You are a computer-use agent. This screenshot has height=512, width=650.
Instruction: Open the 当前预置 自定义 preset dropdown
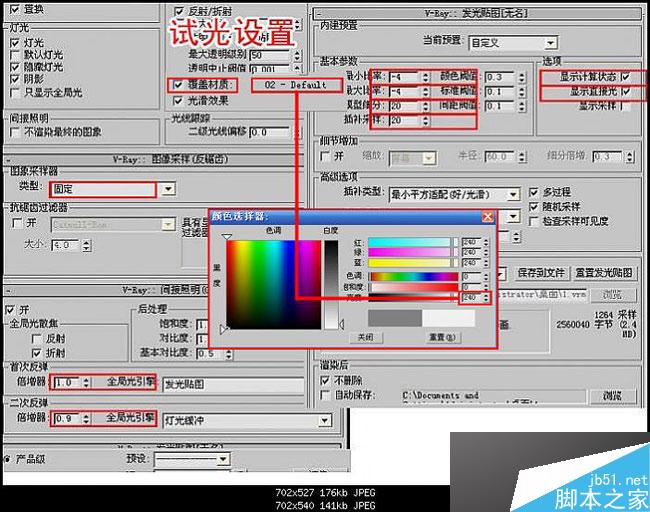[550, 43]
